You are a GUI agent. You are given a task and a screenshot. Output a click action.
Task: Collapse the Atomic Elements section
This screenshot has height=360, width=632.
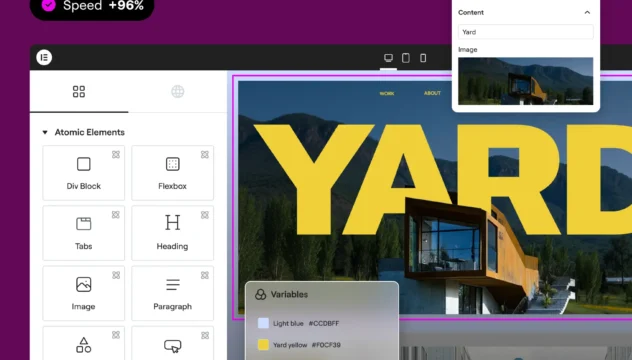point(45,132)
